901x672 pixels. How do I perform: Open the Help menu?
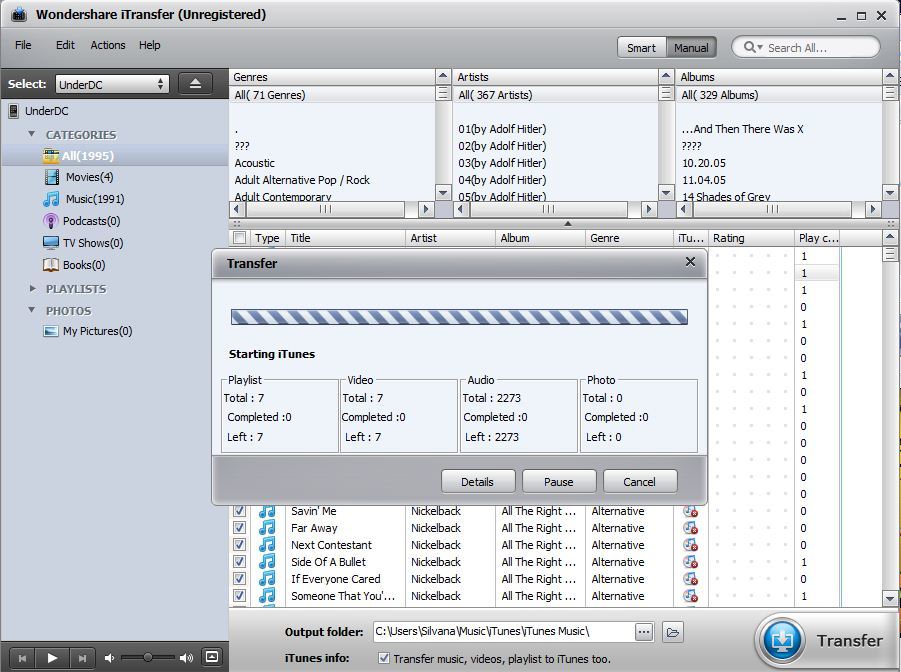[149, 45]
